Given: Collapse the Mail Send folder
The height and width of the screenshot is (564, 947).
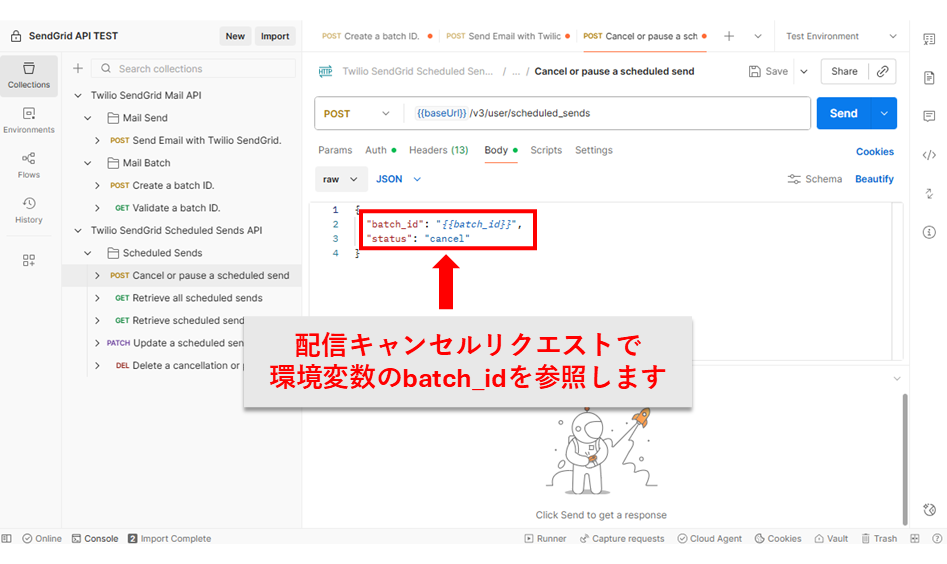Looking at the screenshot, I should pyautogui.click(x=88, y=118).
